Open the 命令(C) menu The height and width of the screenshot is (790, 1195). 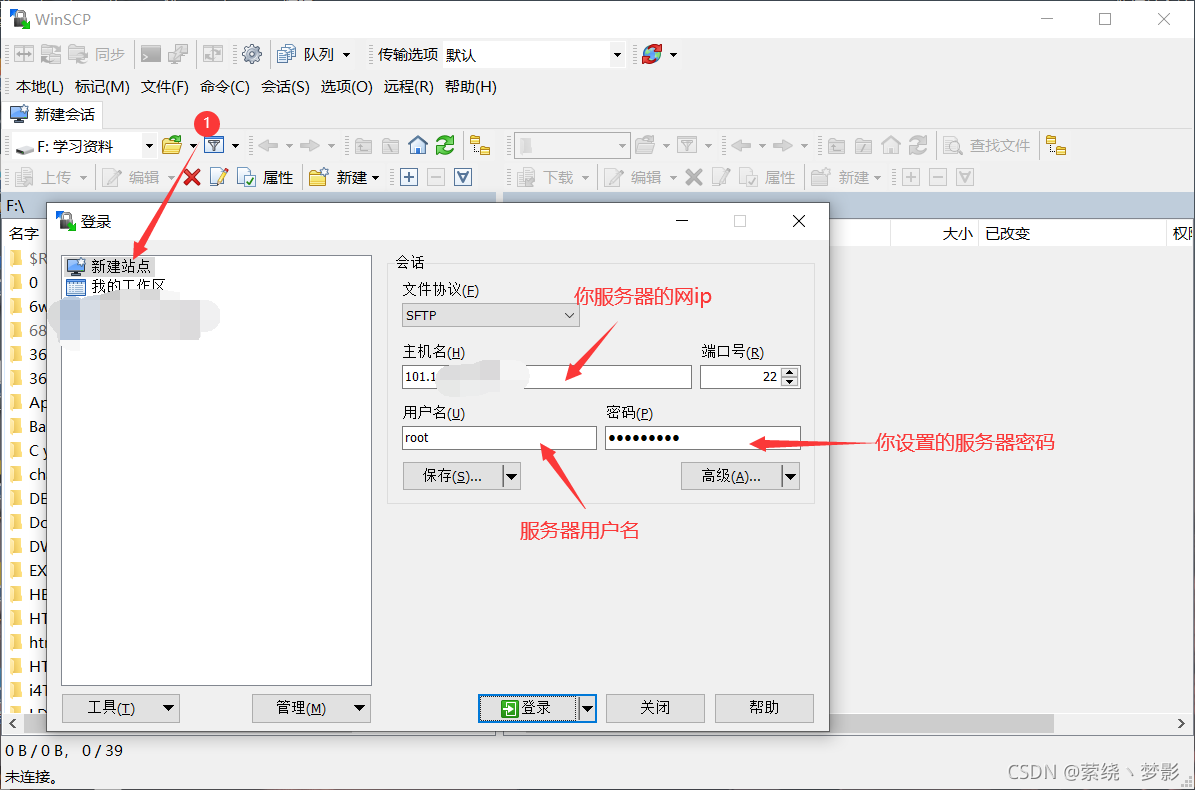[225, 87]
